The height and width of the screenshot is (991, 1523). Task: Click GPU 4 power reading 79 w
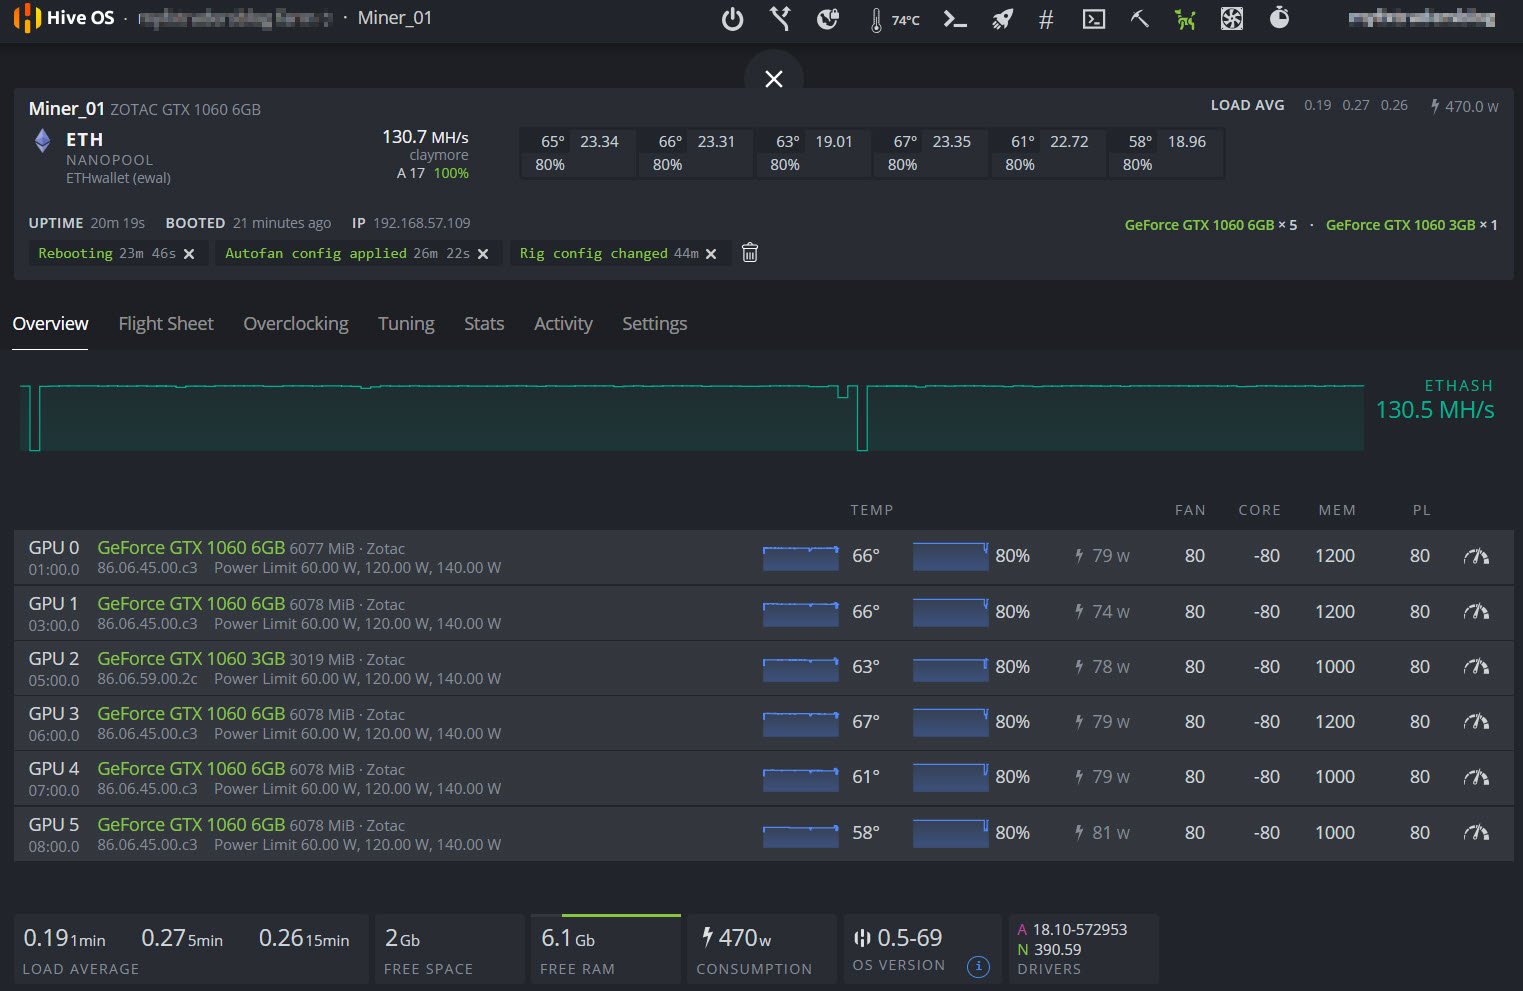[1102, 776]
